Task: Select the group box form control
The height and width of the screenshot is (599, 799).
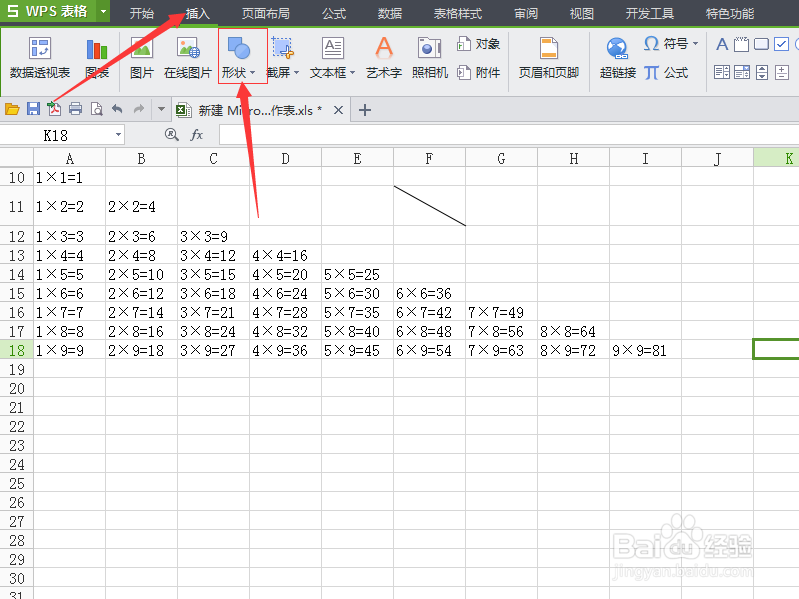Action: (741, 44)
